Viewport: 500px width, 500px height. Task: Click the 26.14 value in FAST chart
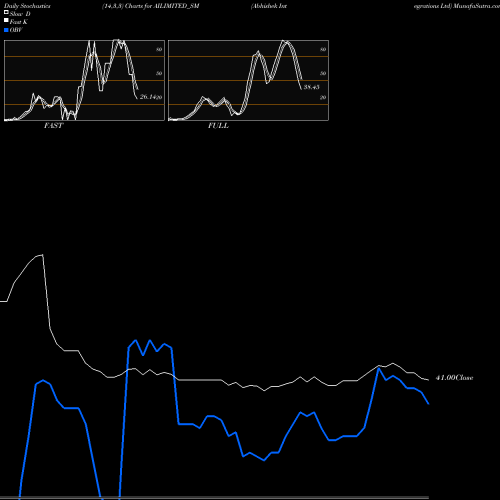148,97
